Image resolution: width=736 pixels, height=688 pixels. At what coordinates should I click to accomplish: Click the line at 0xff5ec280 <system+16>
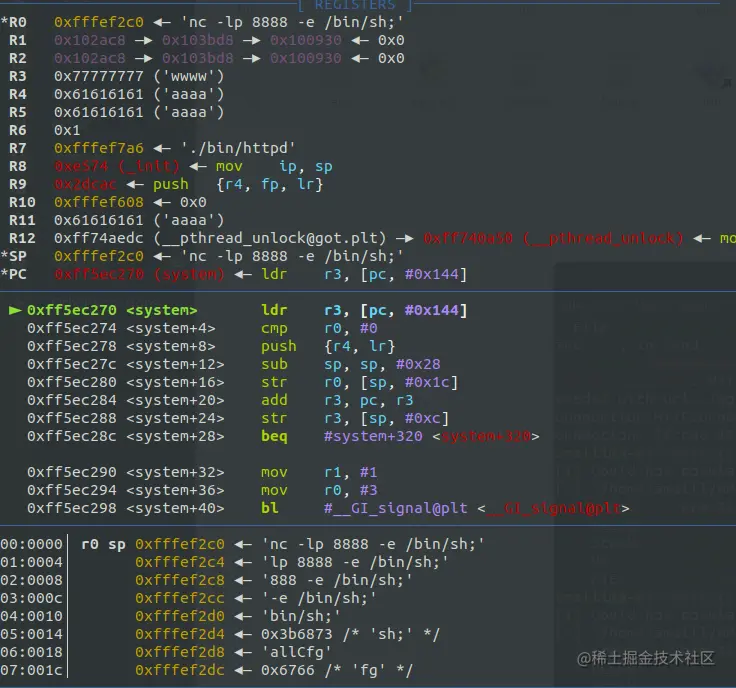click(x=242, y=382)
